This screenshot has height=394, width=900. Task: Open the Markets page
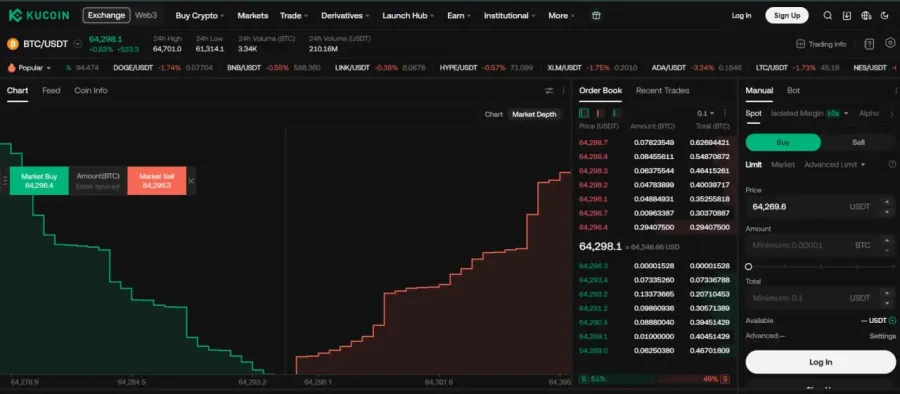click(x=253, y=16)
